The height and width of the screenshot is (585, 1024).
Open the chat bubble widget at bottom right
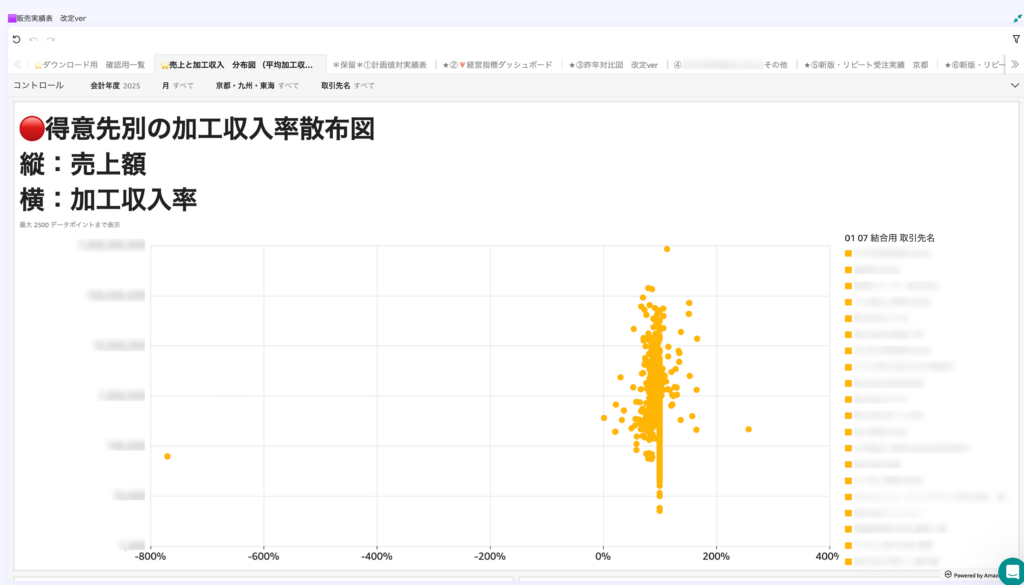1012,571
